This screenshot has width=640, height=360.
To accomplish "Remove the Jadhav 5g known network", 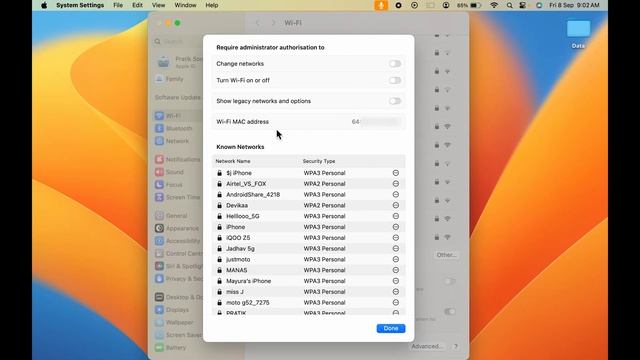I will (396, 249).
